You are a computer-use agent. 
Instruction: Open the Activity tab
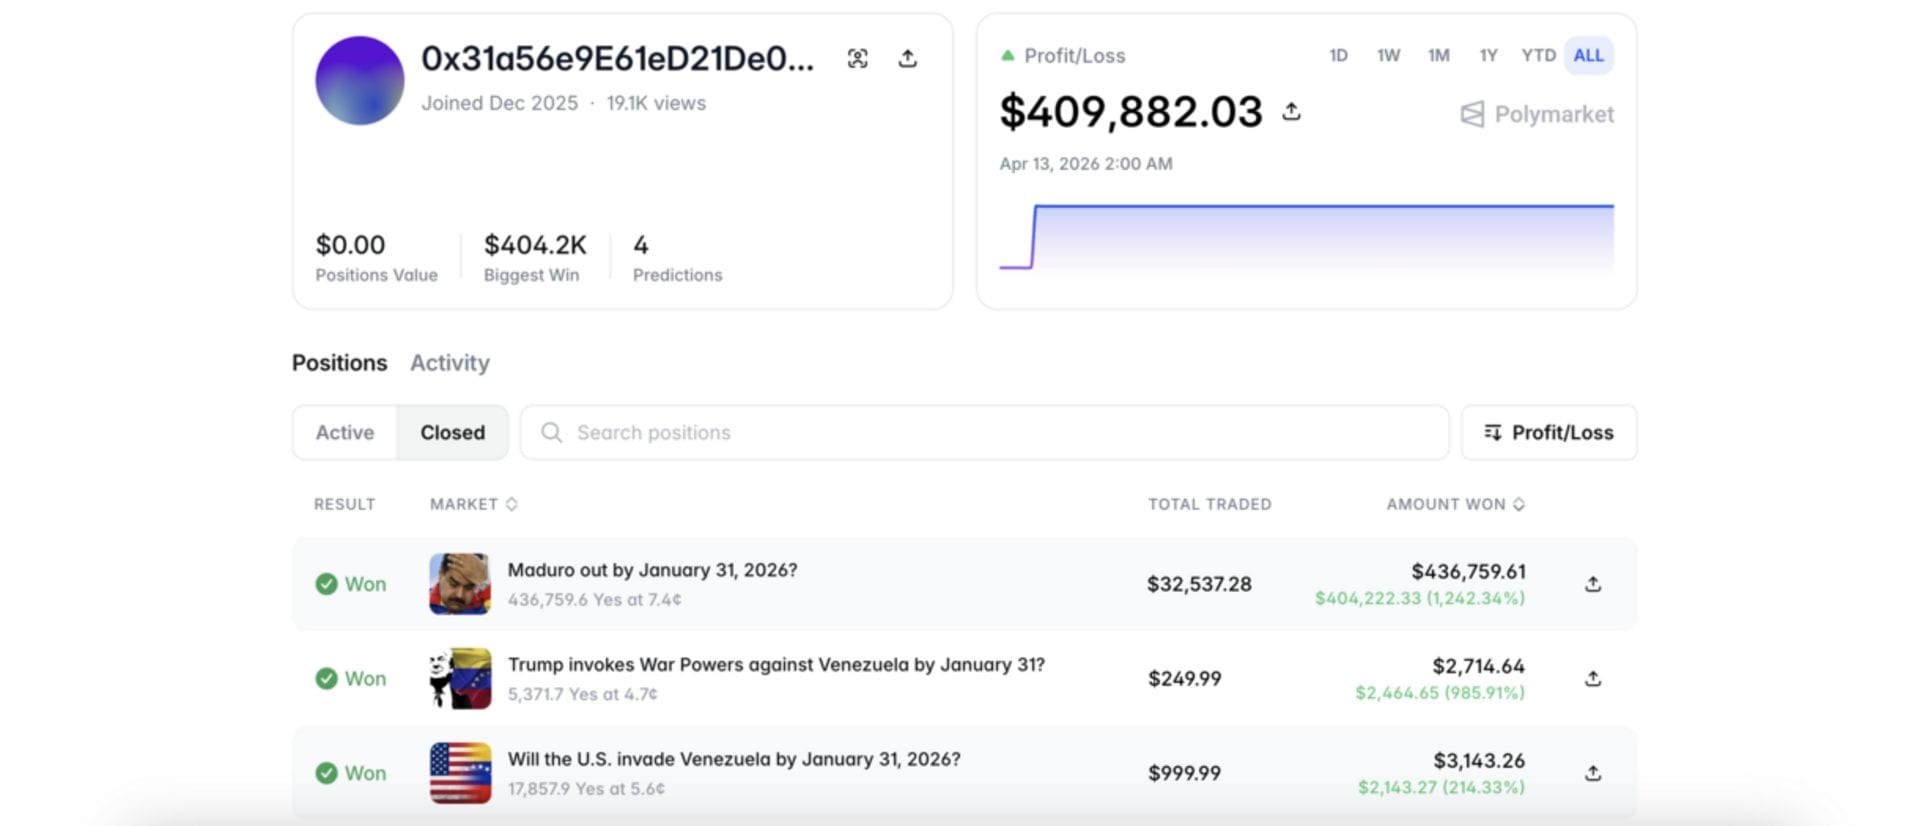pyautogui.click(x=449, y=363)
